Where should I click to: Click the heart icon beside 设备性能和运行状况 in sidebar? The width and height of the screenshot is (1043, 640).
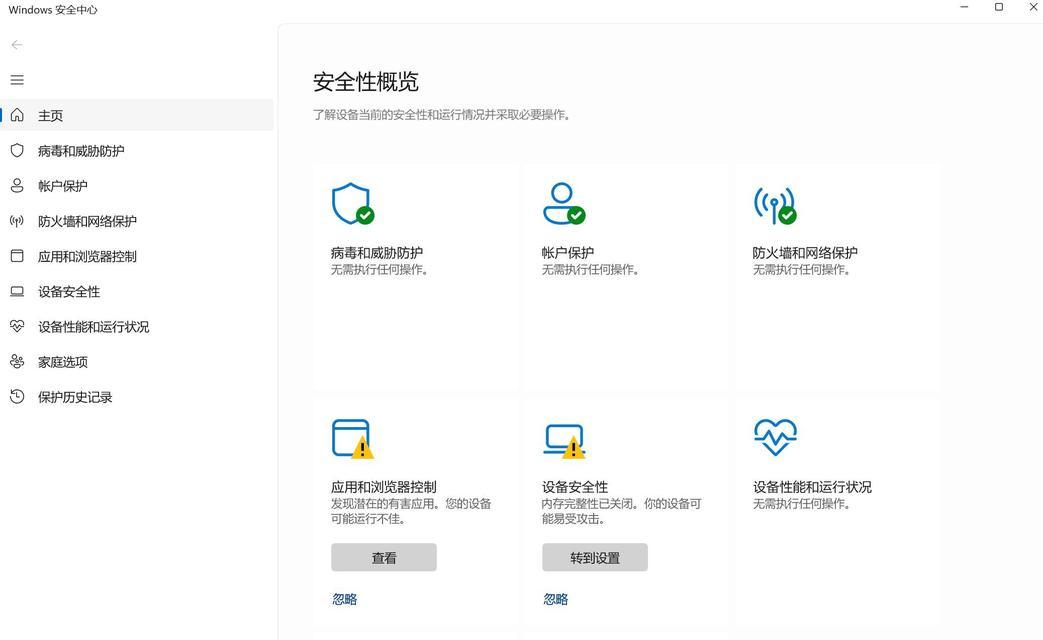[x=17, y=326]
